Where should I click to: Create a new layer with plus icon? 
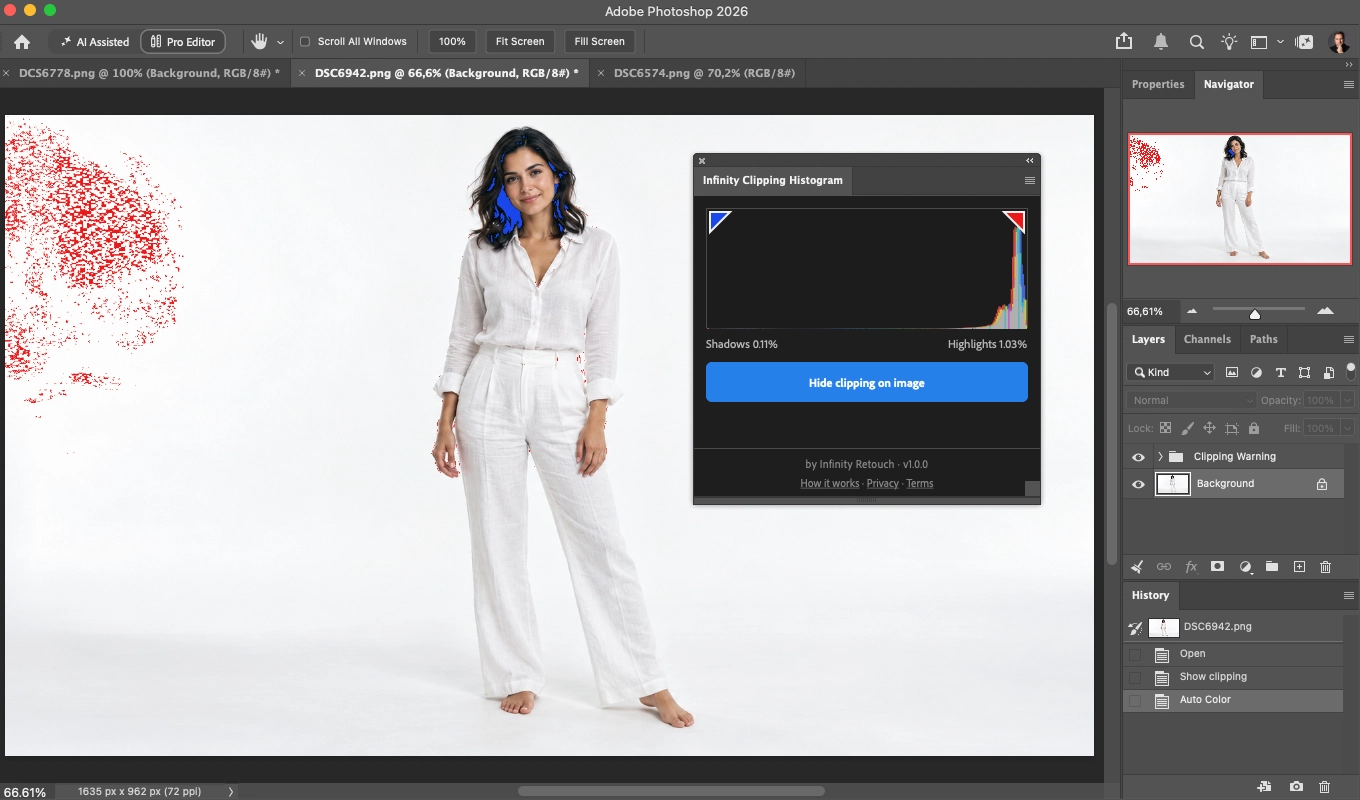1299,566
